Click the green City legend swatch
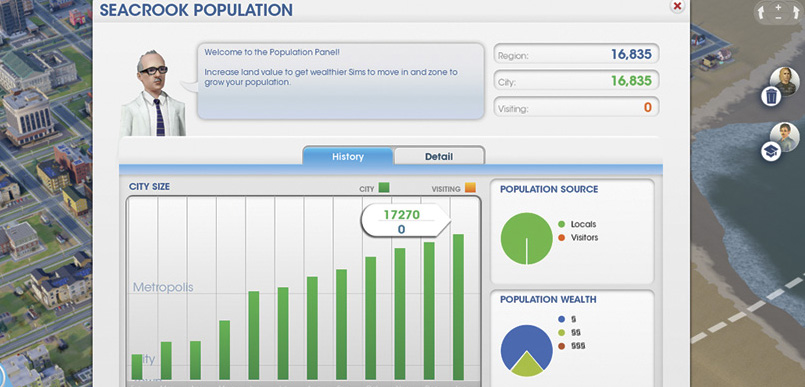This screenshot has width=805, height=387. click(384, 188)
